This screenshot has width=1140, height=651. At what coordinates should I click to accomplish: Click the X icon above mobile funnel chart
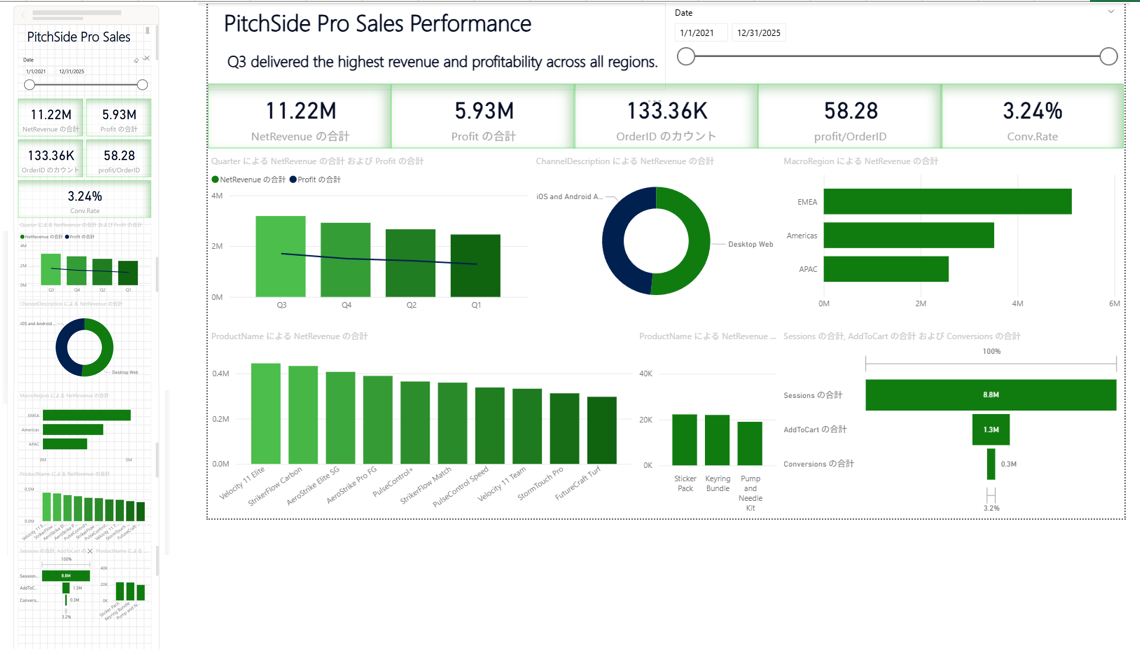click(90, 551)
